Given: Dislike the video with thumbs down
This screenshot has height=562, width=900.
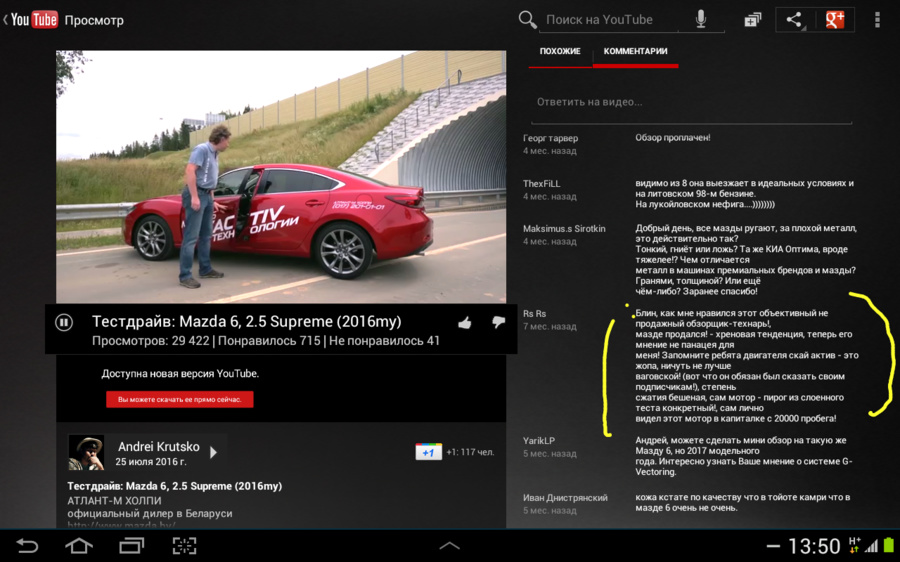Looking at the screenshot, I should [498, 322].
